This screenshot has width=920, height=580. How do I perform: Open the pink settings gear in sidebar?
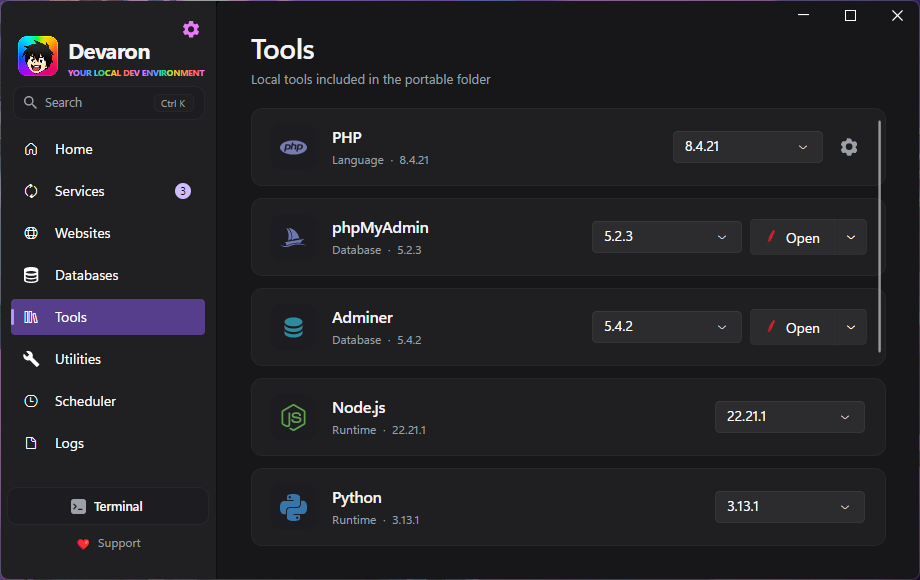click(x=191, y=29)
